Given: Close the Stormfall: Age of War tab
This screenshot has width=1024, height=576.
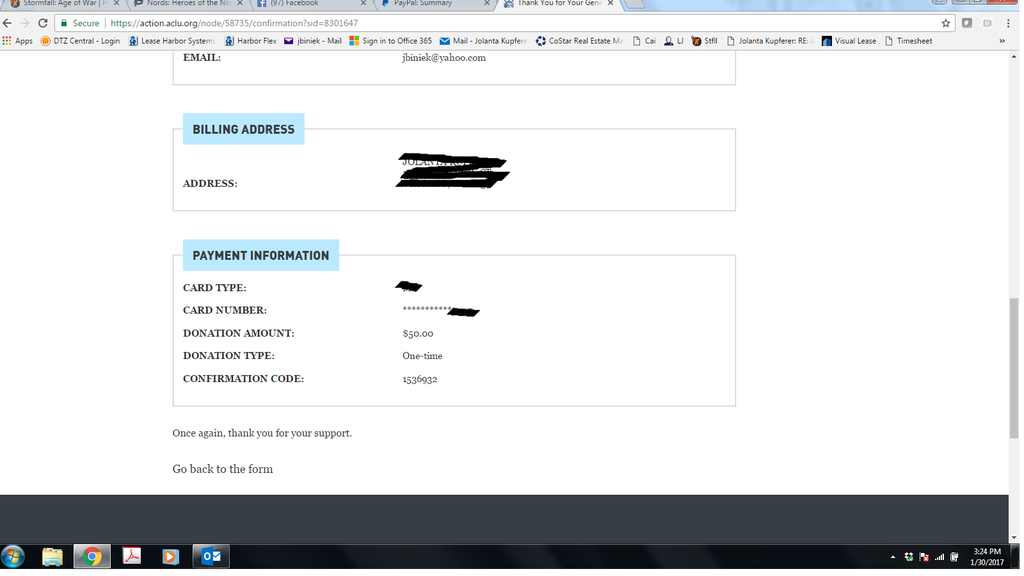Looking at the screenshot, I should click(x=116, y=3).
